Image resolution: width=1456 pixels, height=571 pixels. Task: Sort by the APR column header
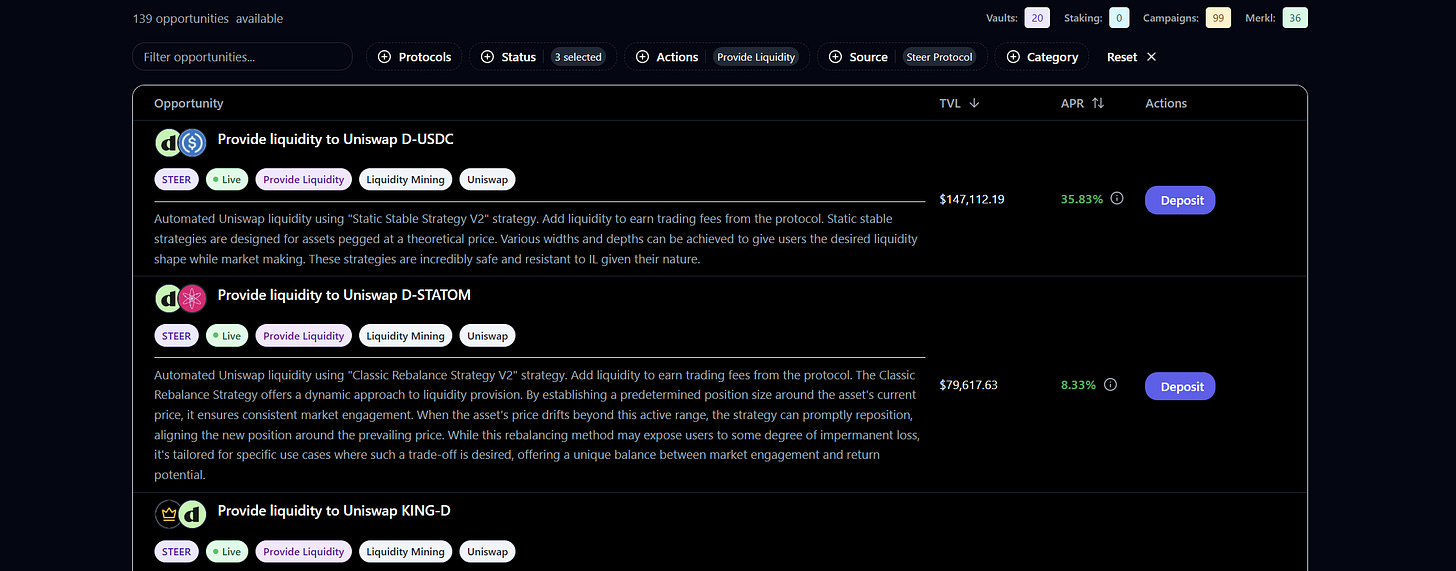pyautogui.click(x=1083, y=103)
